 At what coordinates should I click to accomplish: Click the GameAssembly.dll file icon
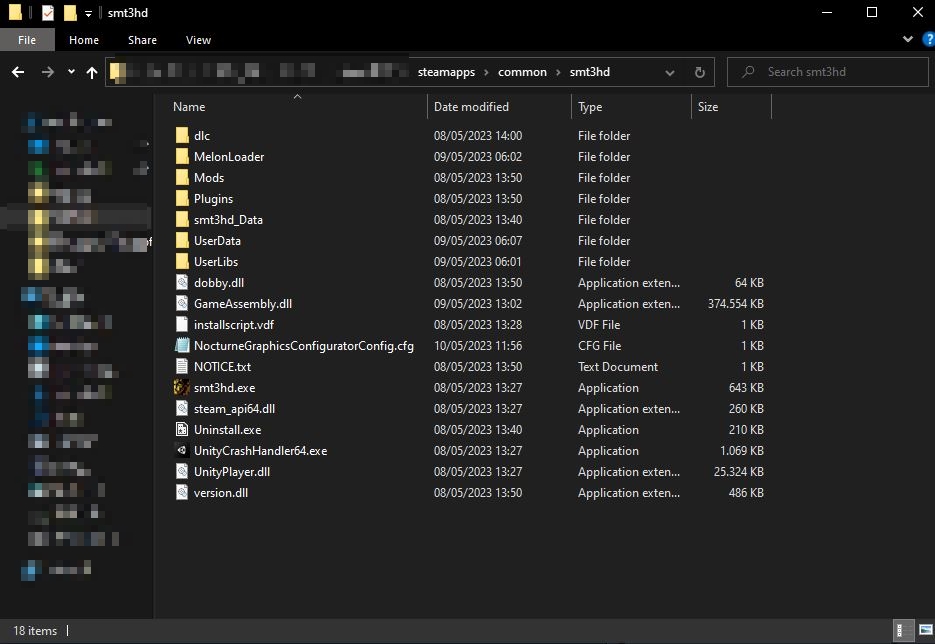point(182,304)
